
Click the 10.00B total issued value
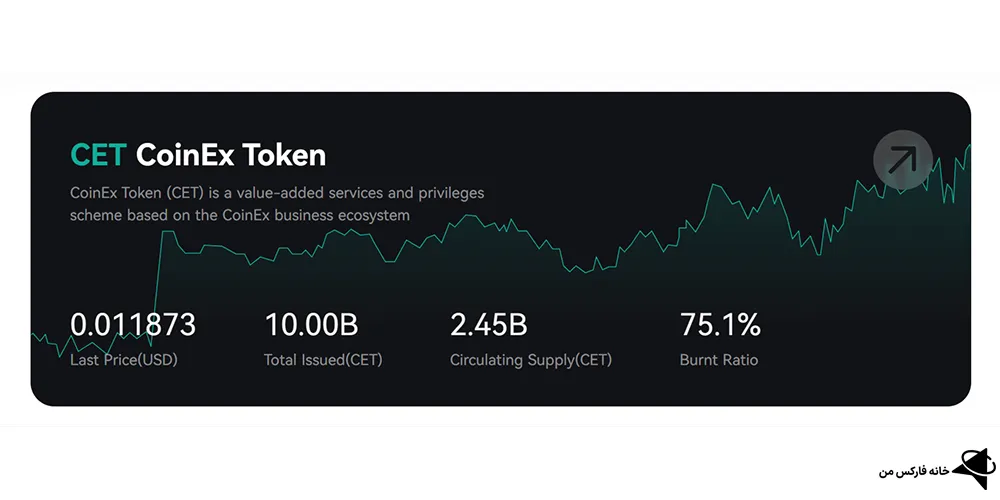tap(311, 325)
